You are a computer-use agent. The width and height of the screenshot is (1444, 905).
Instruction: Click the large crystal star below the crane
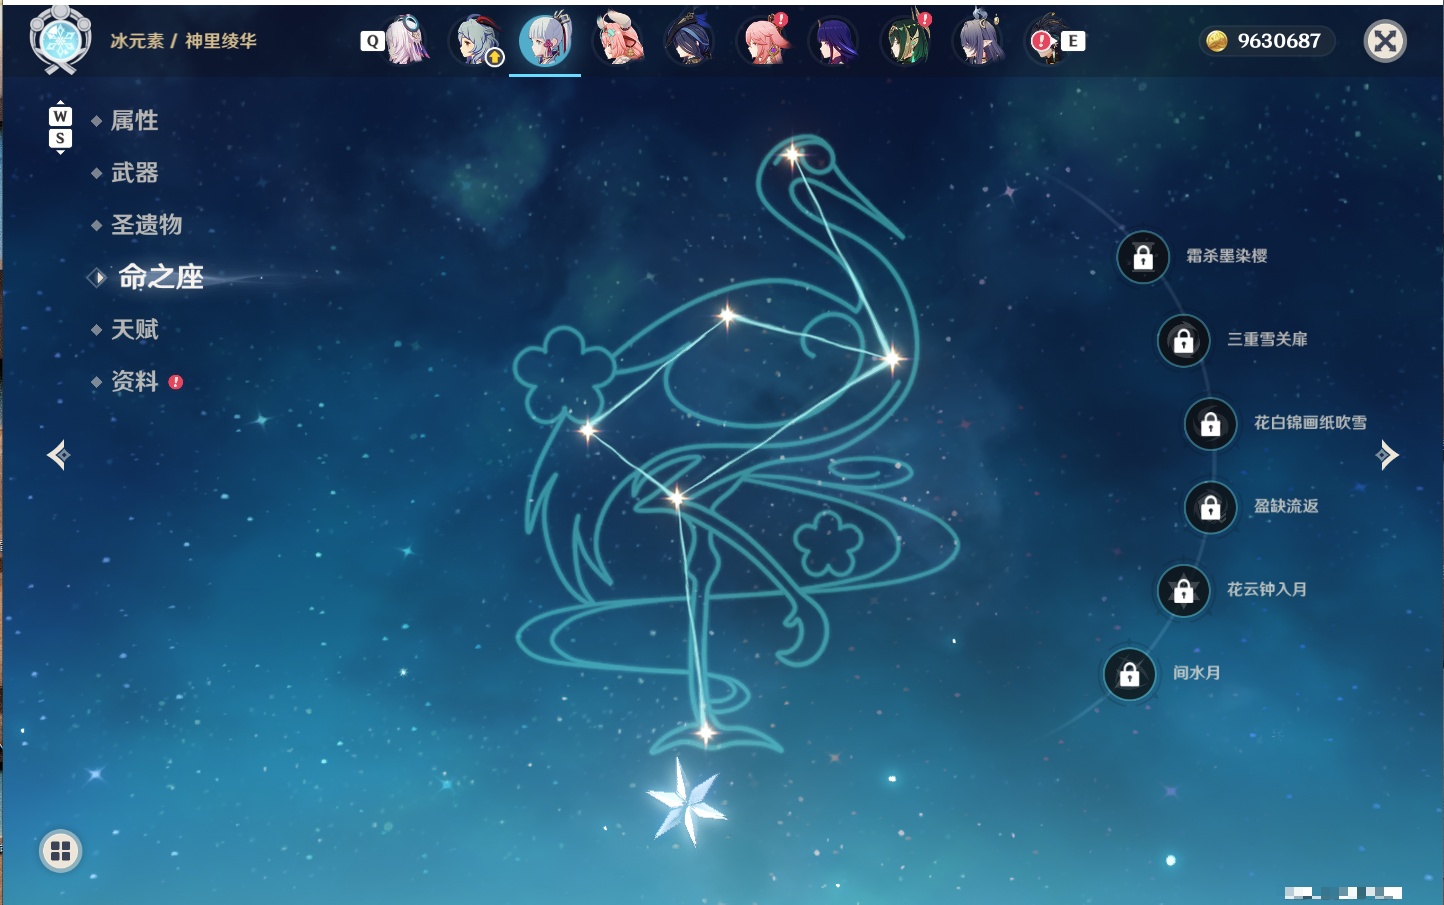pos(686,801)
